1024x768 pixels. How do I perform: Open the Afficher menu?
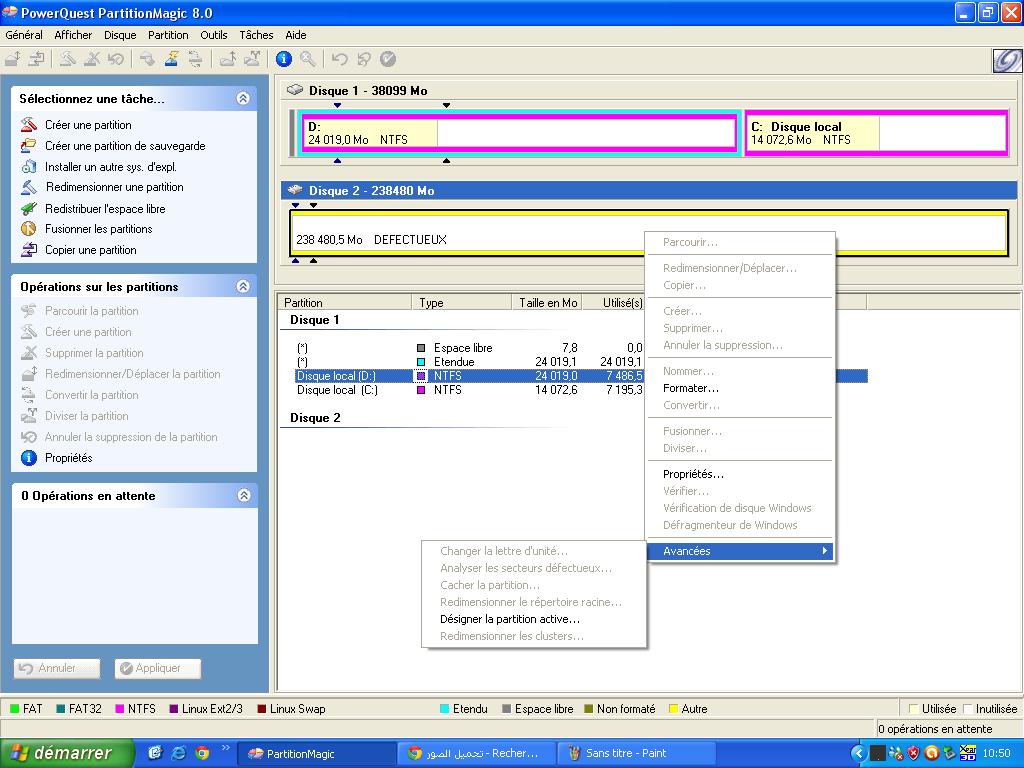point(73,35)
